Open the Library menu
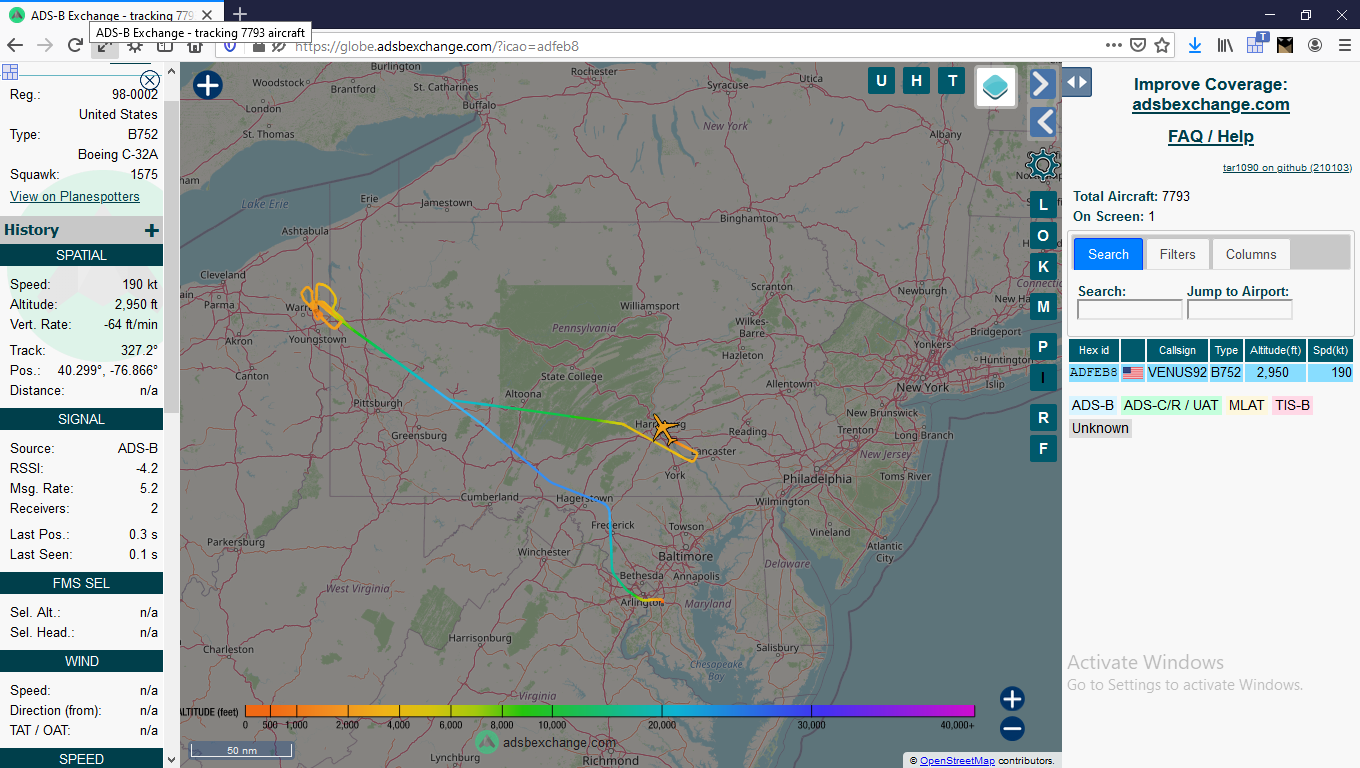 pos(1225,45)
